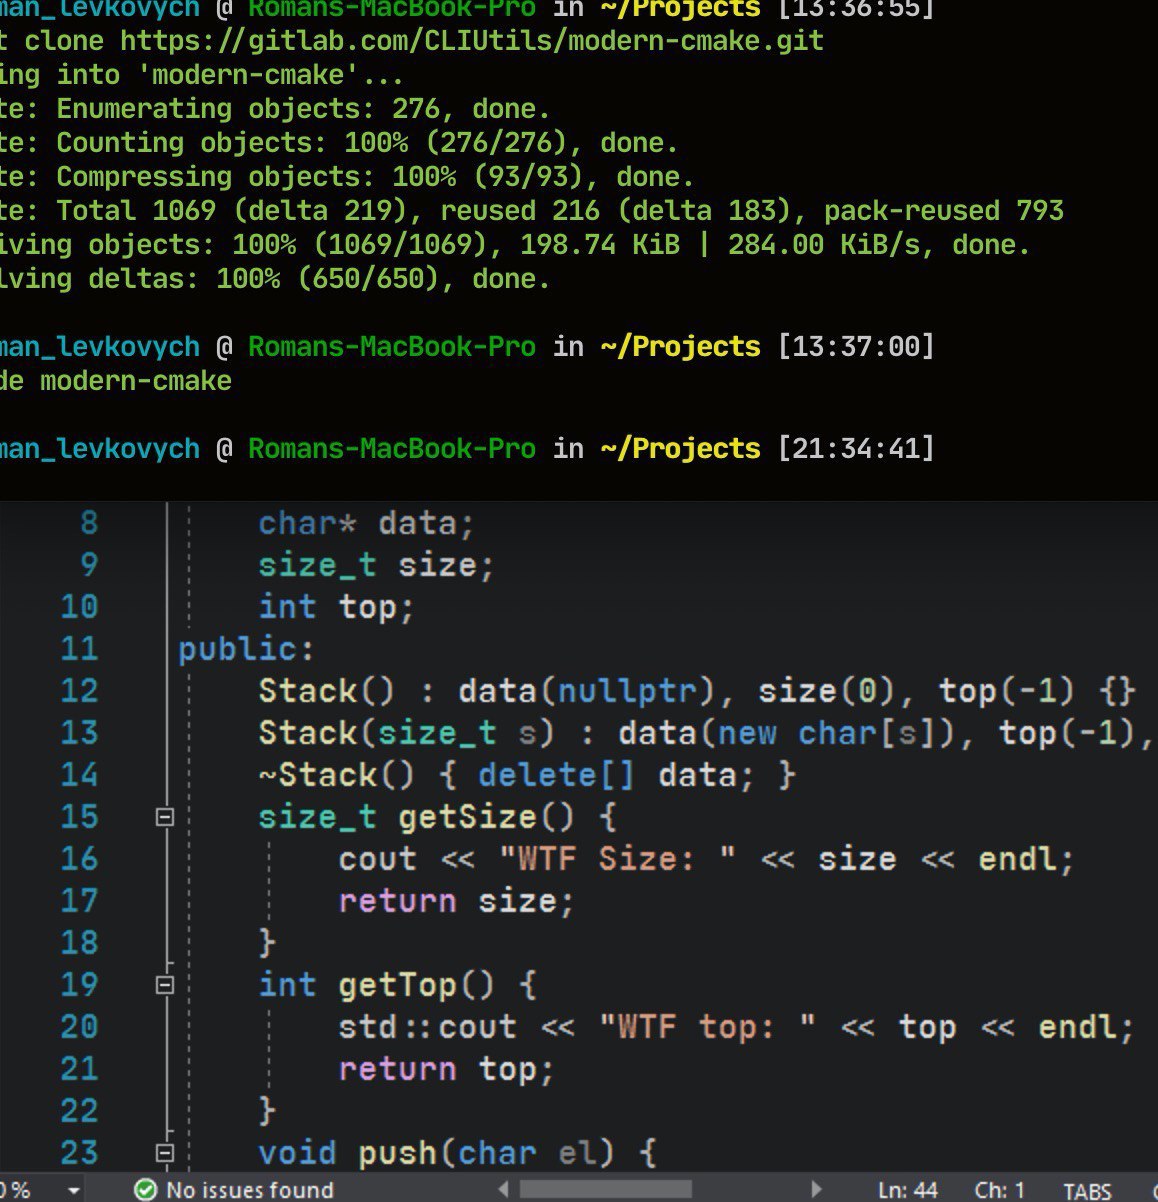
Task: Click the 'public:' access specifier
Action: point(246,649)
